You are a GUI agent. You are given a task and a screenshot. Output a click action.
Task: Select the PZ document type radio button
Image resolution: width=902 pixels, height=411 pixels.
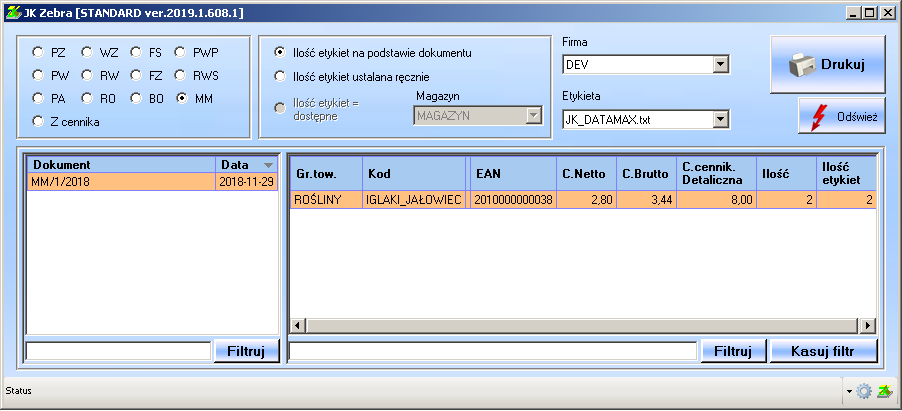pyautogui.click(x=38, y=52)
